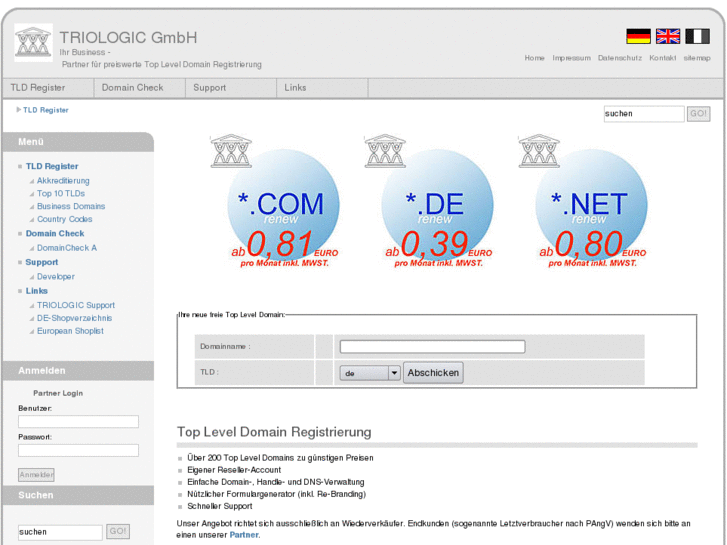
Task: Open the TLD dropdown showing de
Action: click(370, 373)
